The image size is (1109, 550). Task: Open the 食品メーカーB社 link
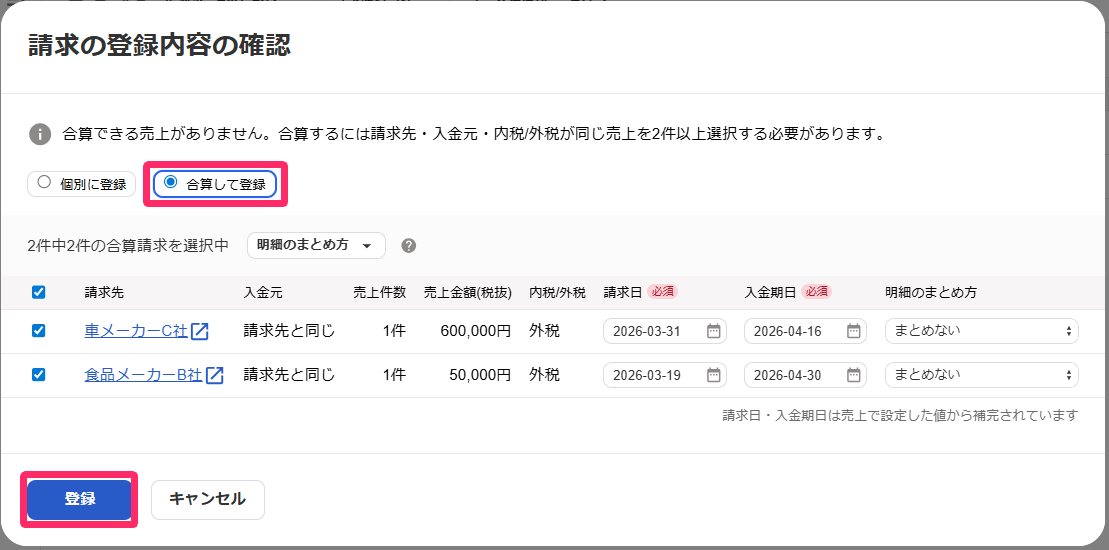[x=143, y=375]
